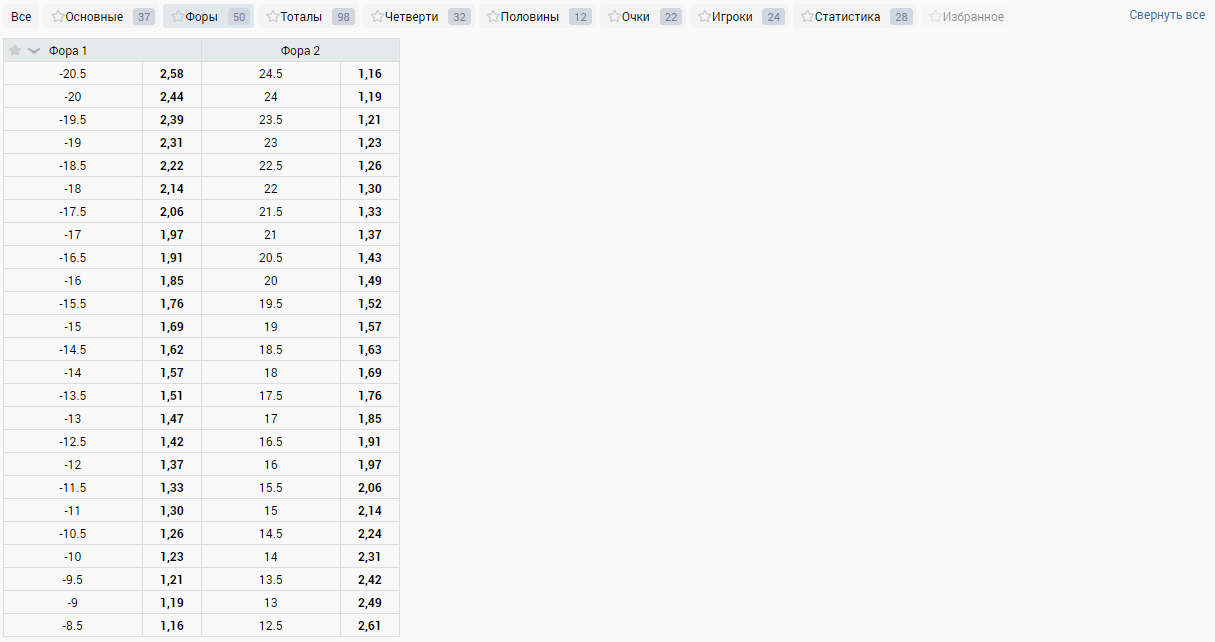Select odds 1,16 for Фора 1 -8.5
This screenshot has height=642, width=1215.
(172, 626)
